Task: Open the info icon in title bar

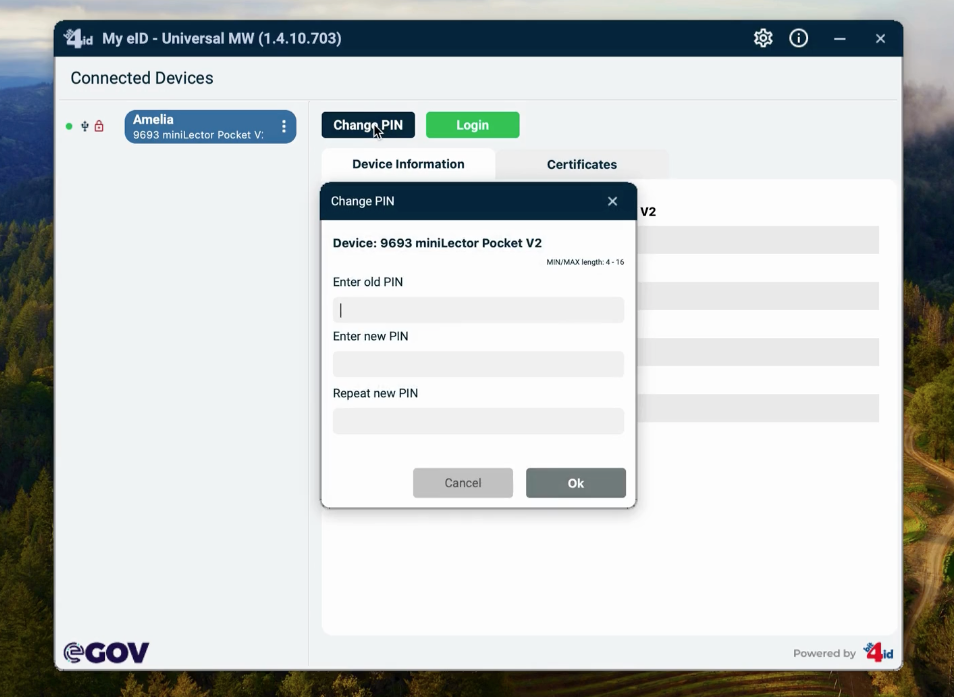Action: click(x=798, y=38)
